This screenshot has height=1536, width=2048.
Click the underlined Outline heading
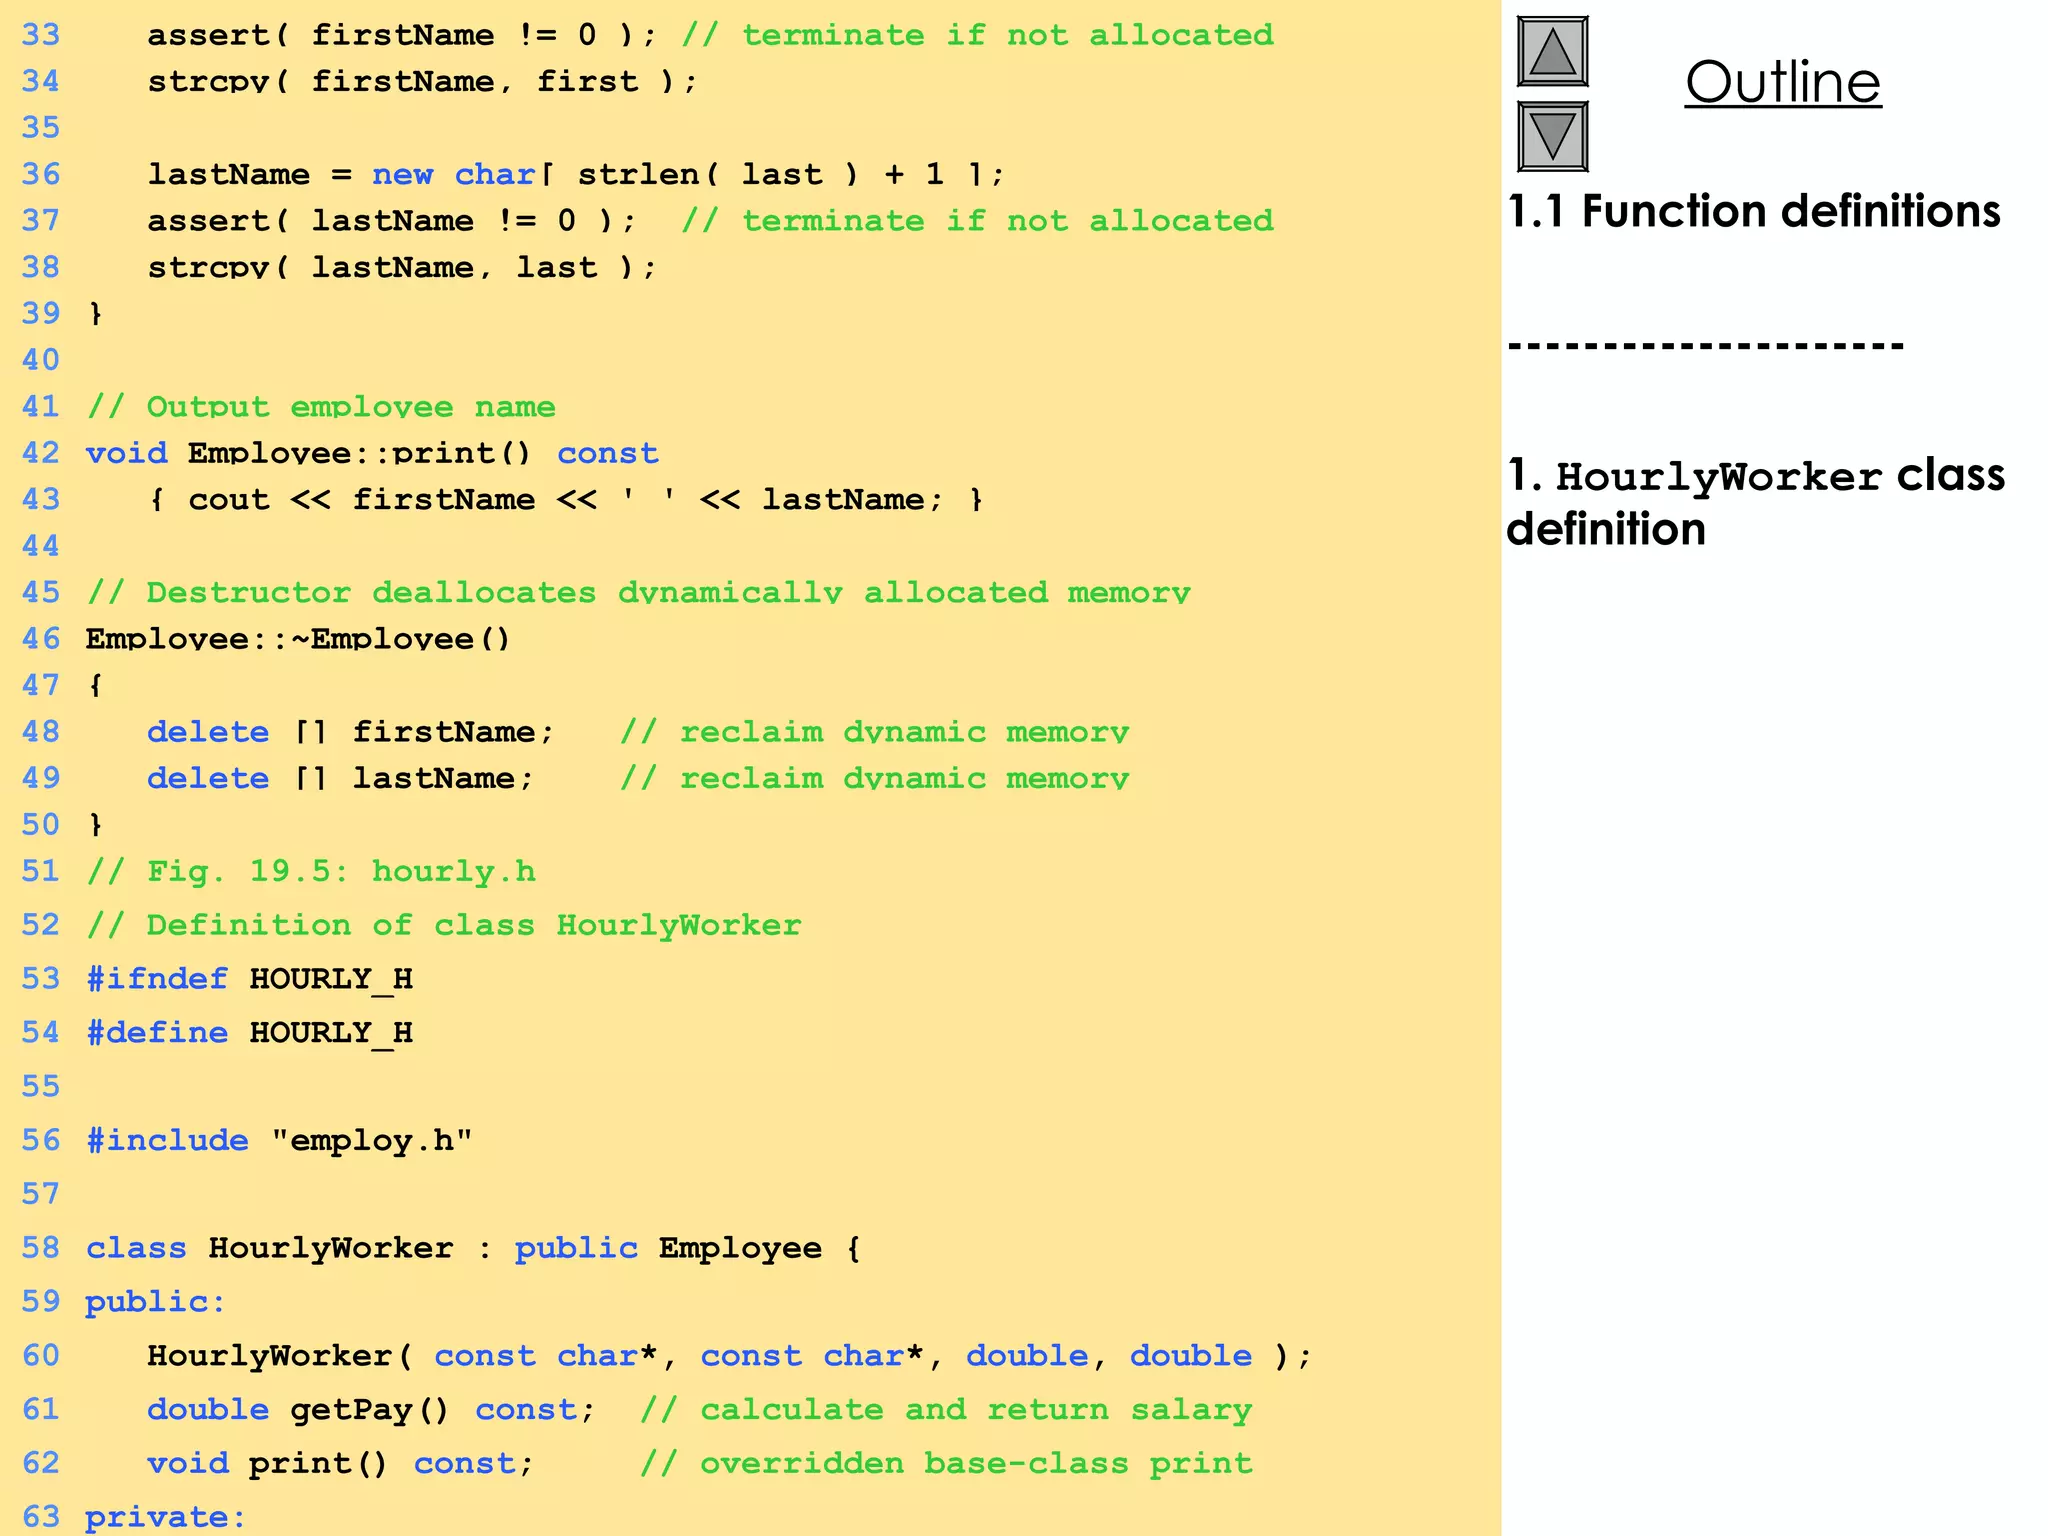click(1783, 82)
